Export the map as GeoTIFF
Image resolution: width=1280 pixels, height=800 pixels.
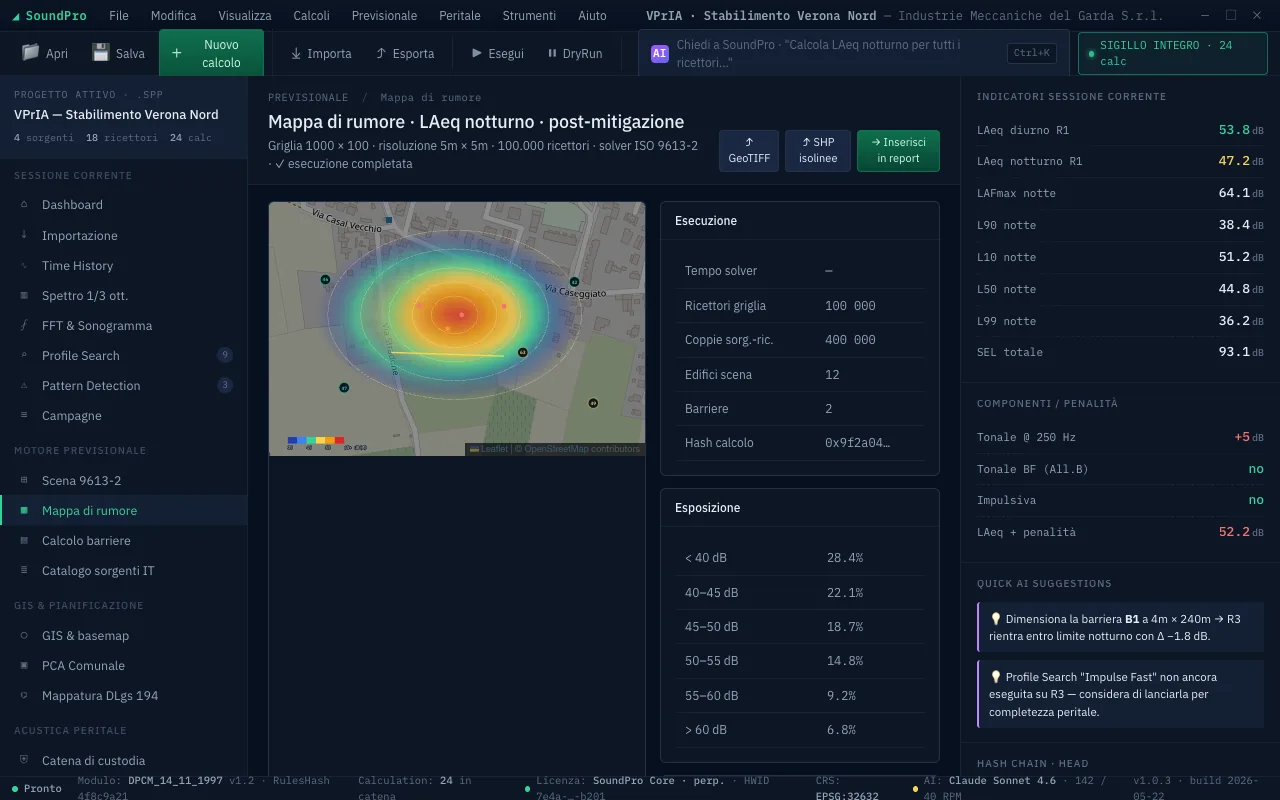click(x=749, y=150)
